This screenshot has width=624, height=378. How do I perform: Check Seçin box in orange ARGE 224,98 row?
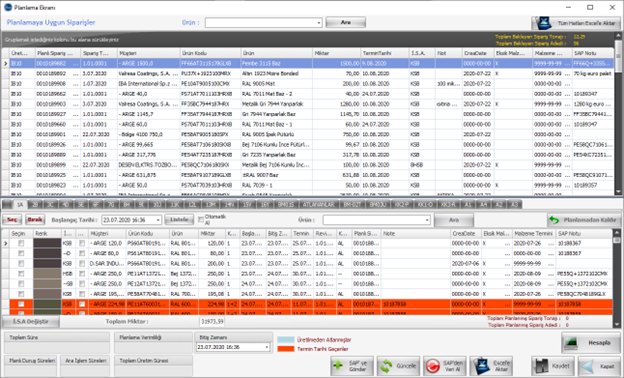coord(21,304)
